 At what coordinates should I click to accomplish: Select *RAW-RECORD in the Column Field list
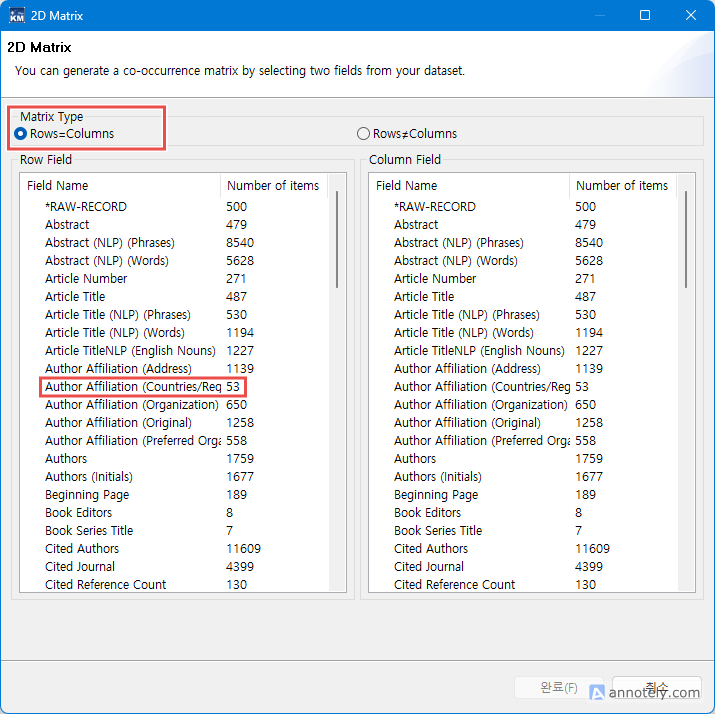pyautogui.click(x=434, y=207)
